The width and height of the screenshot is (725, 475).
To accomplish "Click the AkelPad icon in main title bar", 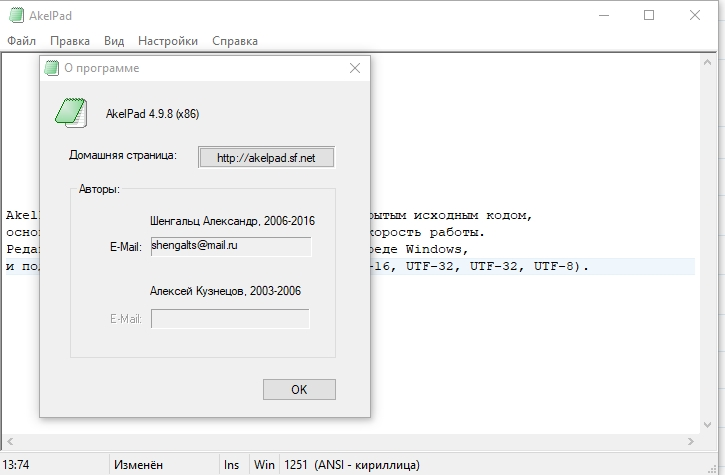I will click(x=16, y=15).
